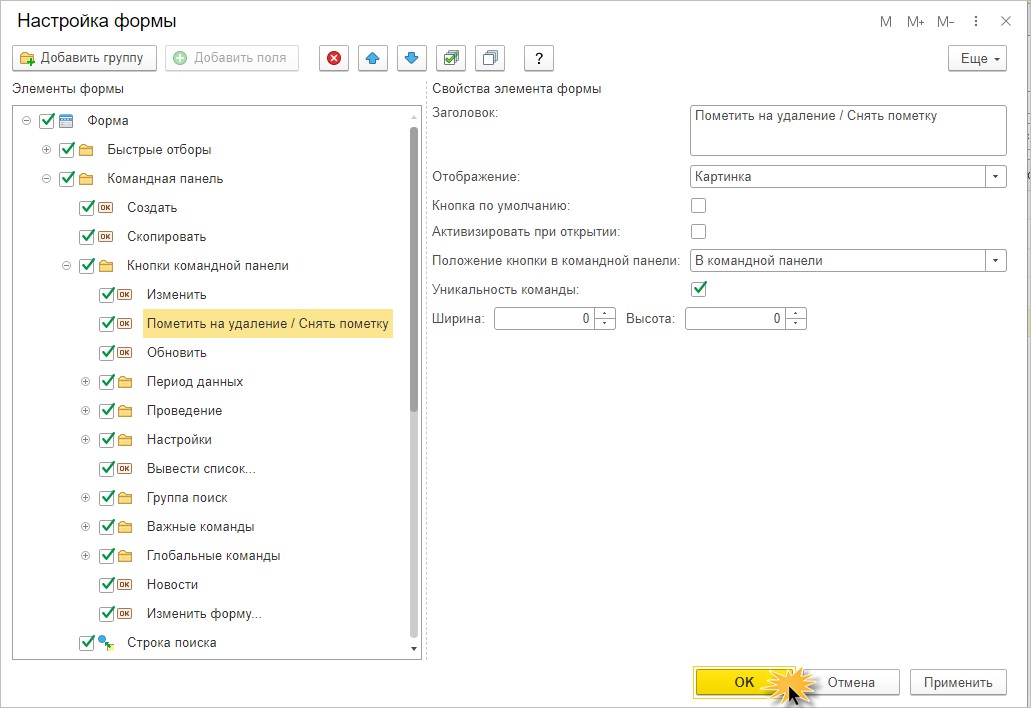This screenshot has height=708, width=1031.
Task: Increase the 'Ширина' value with stepper
Action: pyautogui.click(x=605, y=314)
